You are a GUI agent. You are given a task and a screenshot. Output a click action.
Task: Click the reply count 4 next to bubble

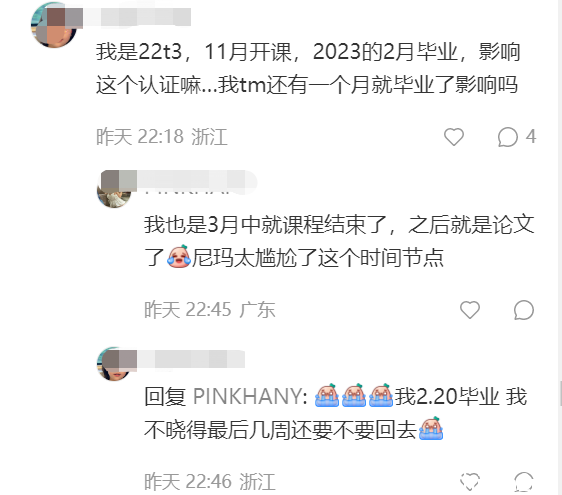[x=531, y=136]
